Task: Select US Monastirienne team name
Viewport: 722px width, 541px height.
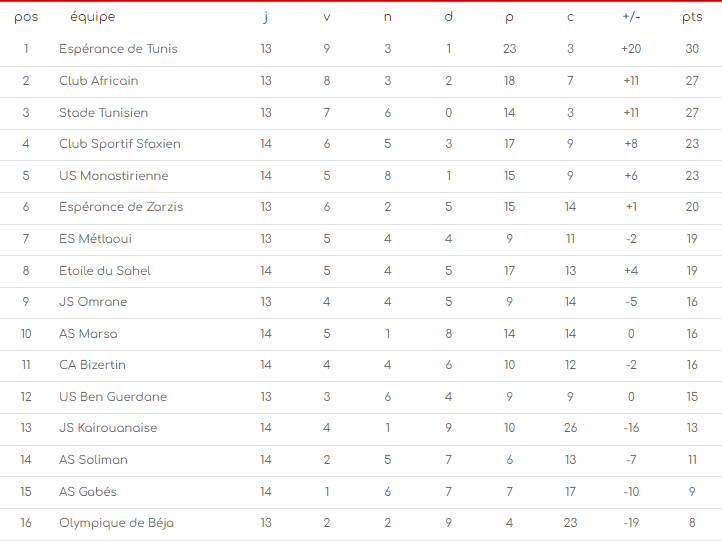Action: 114,176
